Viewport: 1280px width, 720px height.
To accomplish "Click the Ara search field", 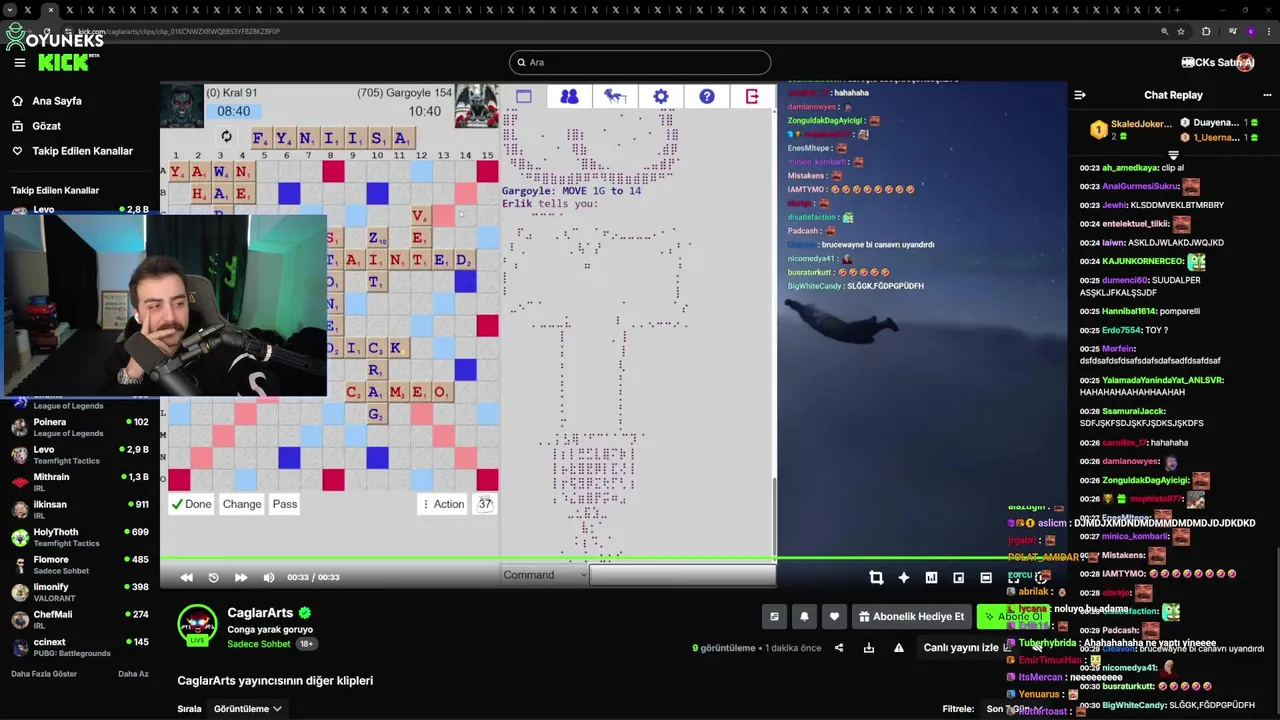I will coord(640,62).
